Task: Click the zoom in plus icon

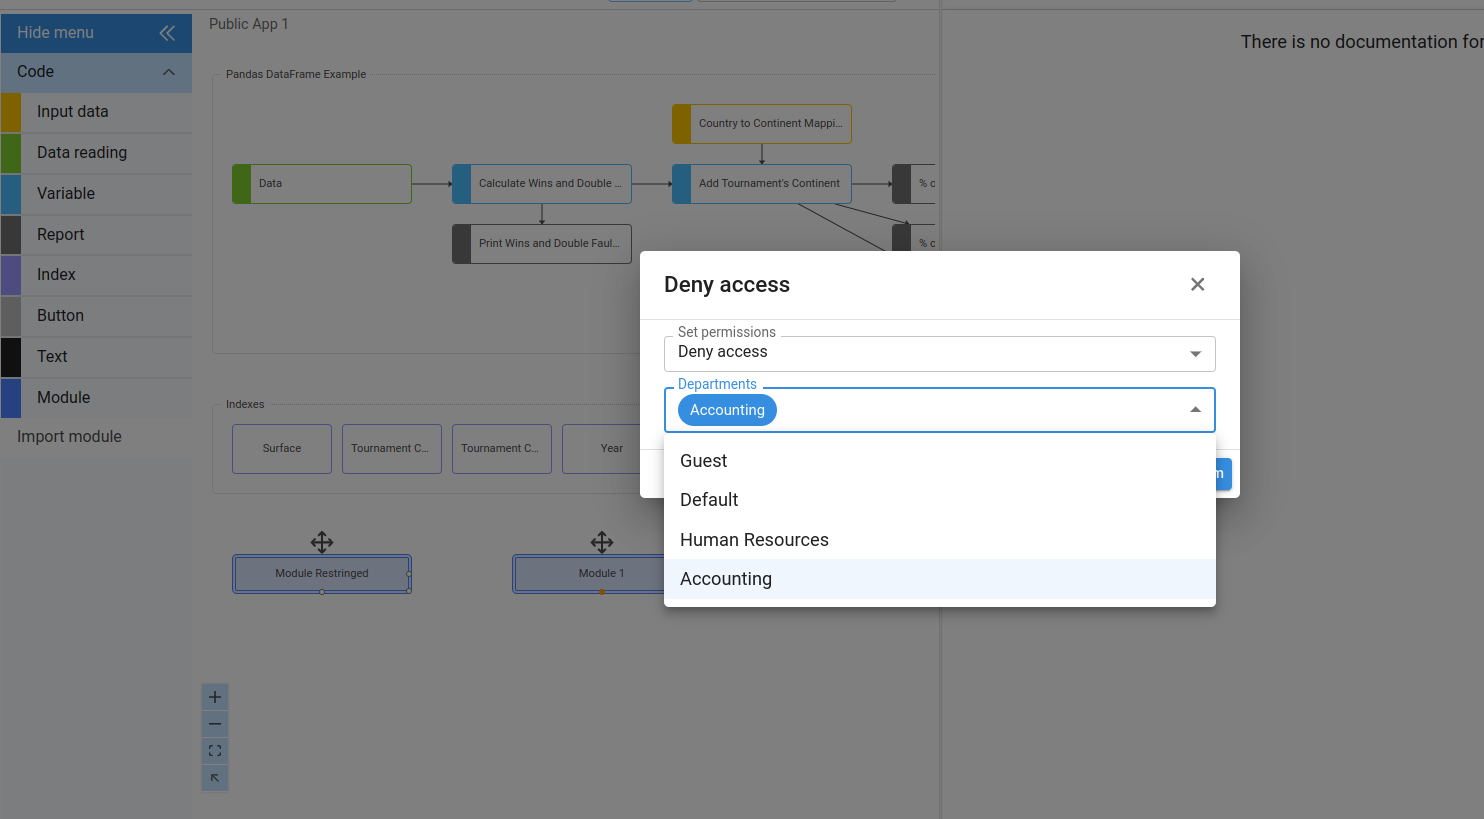Action: click(x=215, y=697)
